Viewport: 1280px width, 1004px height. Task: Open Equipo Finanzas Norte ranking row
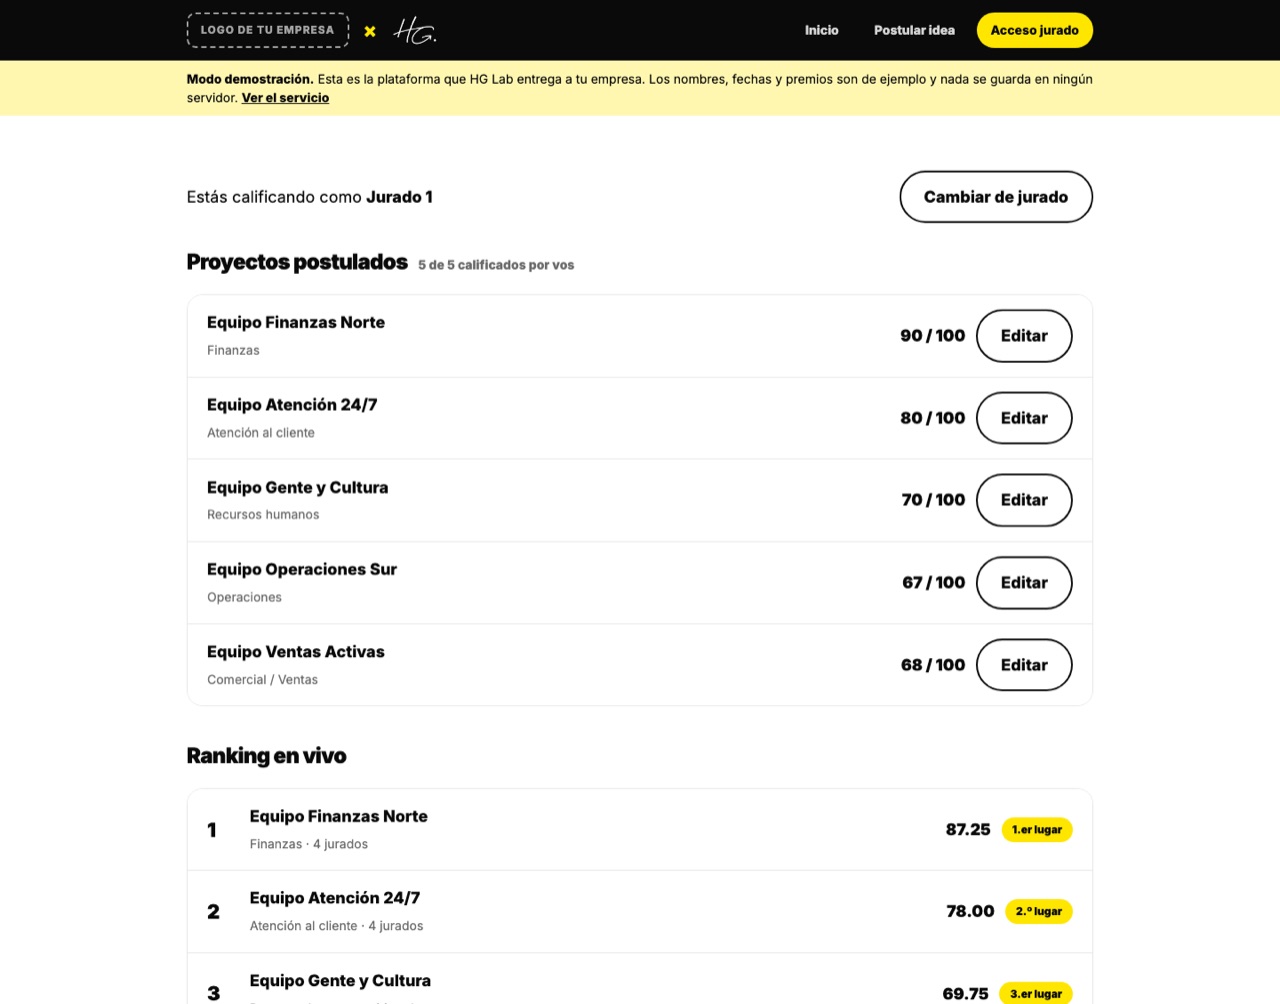640,830
